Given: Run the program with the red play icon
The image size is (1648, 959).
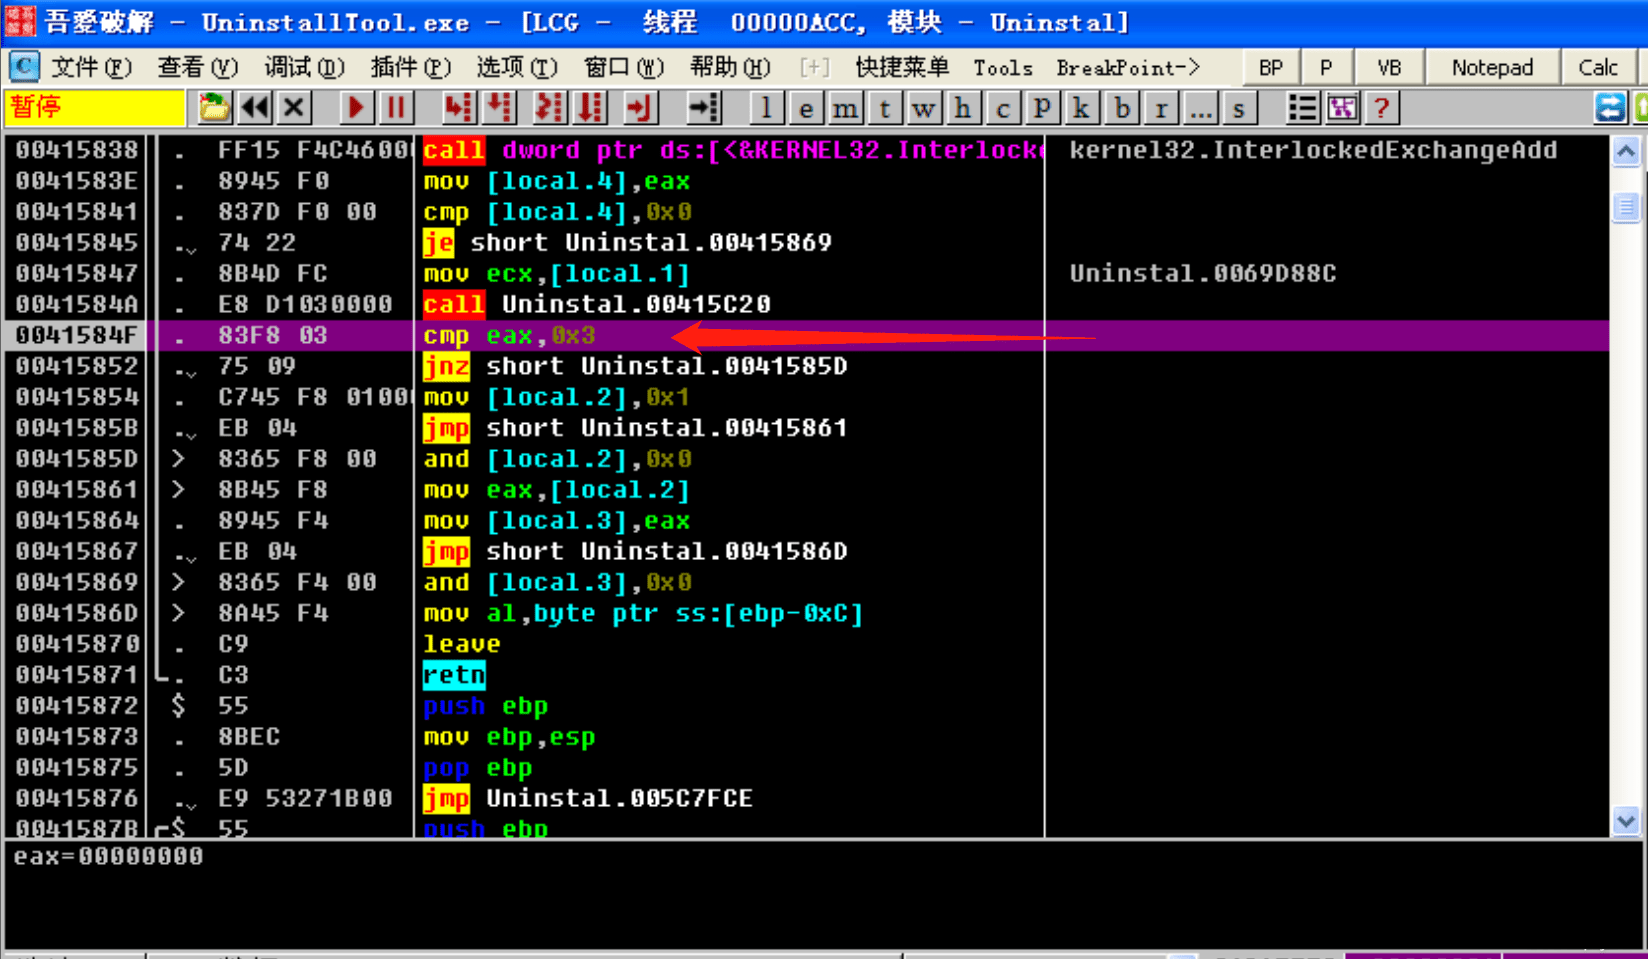Looking at the screenshot, I should click(355, 107).
